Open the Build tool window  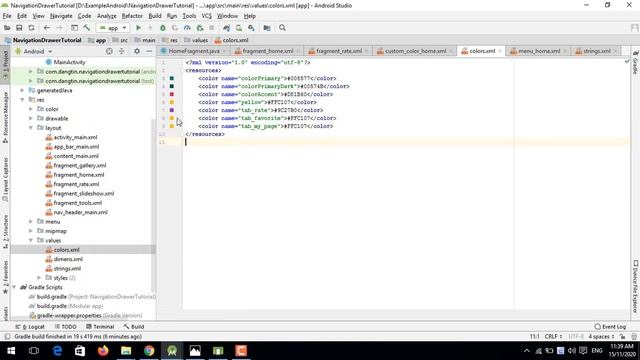pos(134,327)
